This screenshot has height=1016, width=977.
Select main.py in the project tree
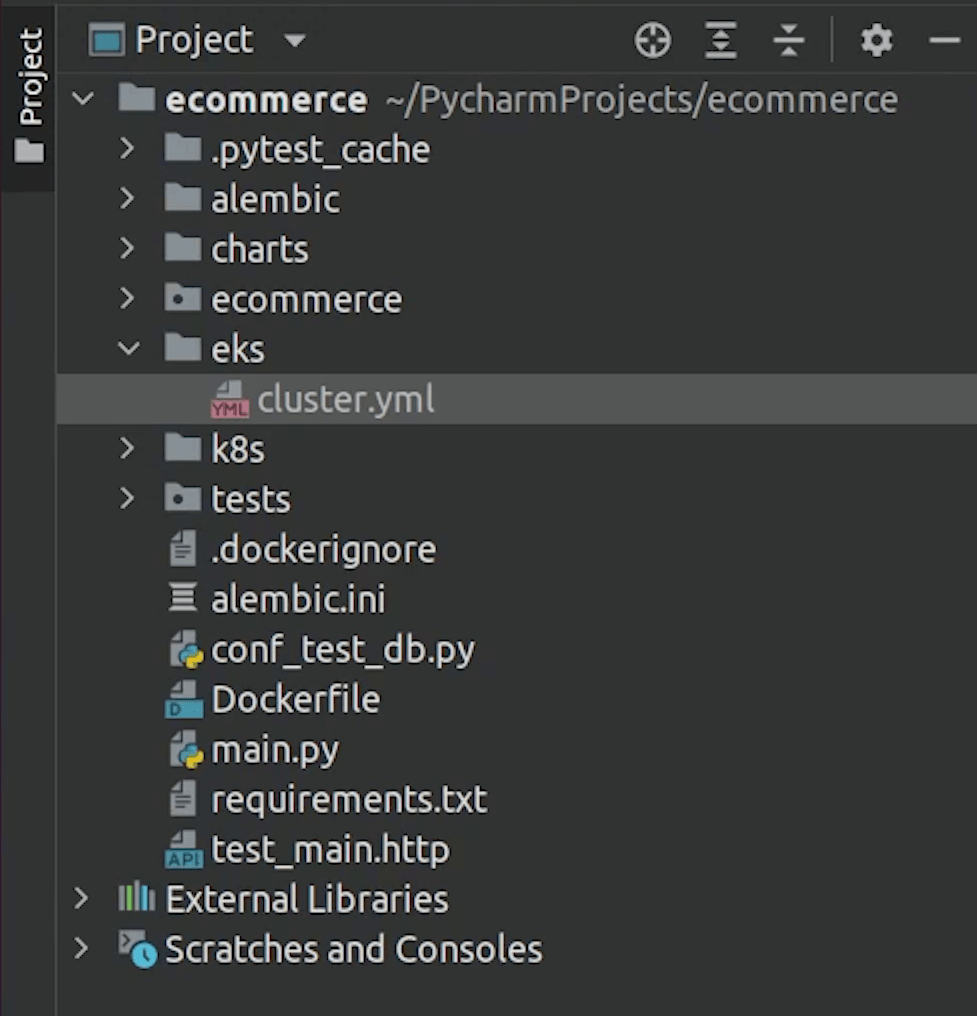pyautogui.click(x=274, y=750)
